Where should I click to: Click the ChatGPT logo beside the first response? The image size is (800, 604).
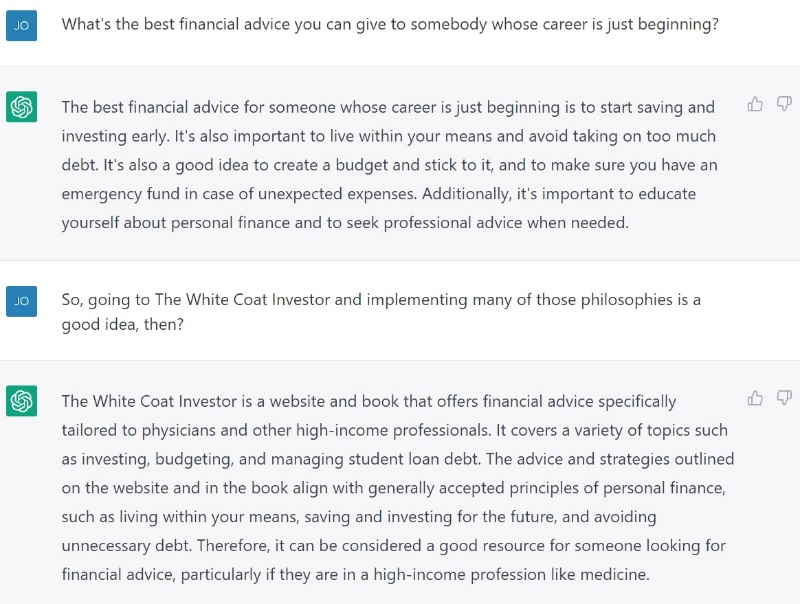click(x=23, y=106)
